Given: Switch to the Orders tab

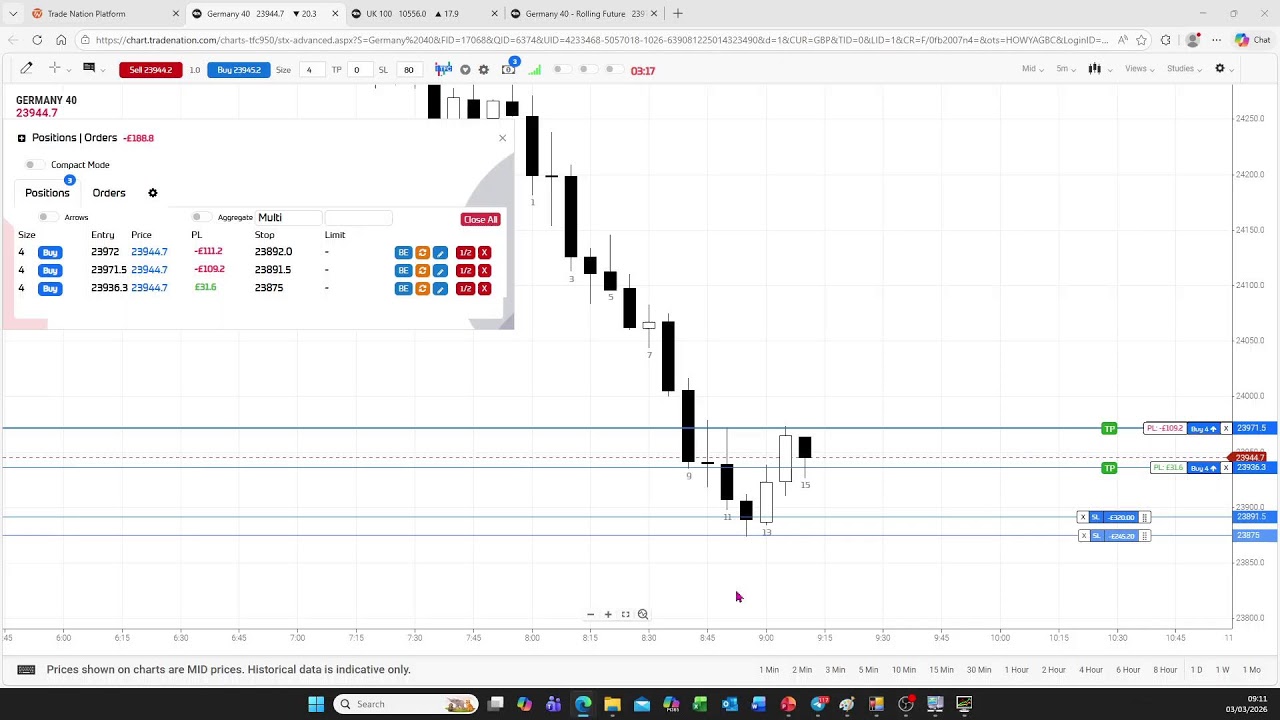Looking at the screenshot, I should 109,193.
